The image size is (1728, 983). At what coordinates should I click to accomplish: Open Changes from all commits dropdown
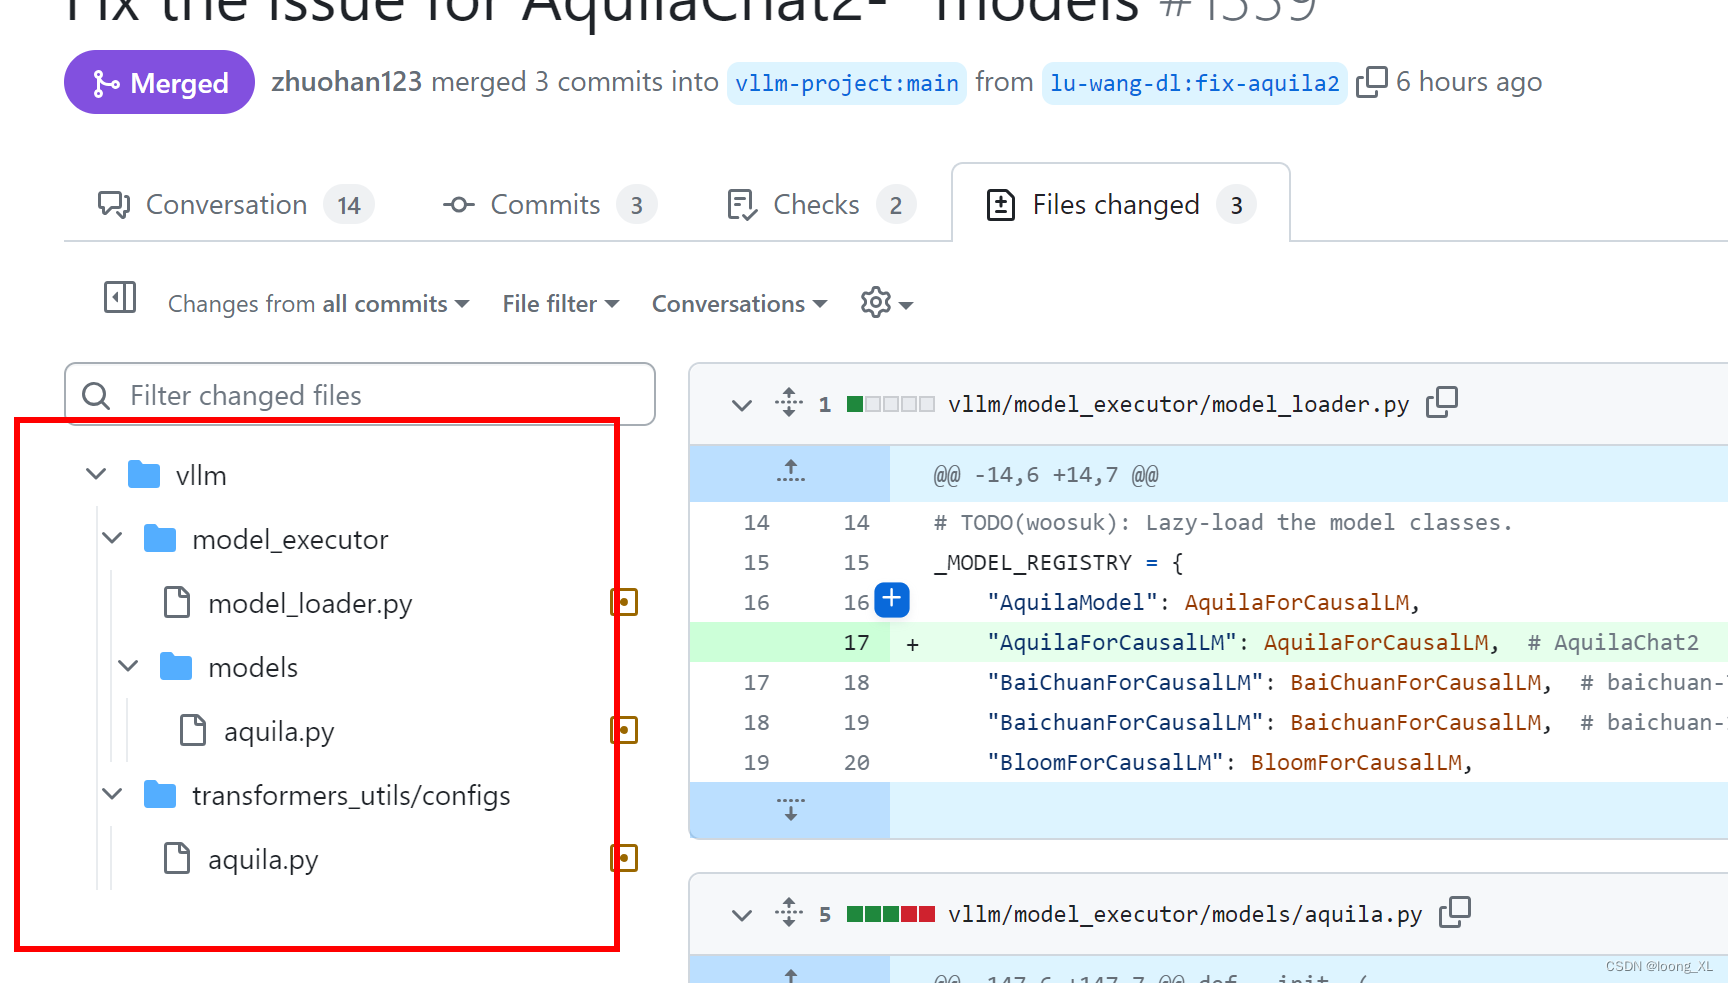318,304
